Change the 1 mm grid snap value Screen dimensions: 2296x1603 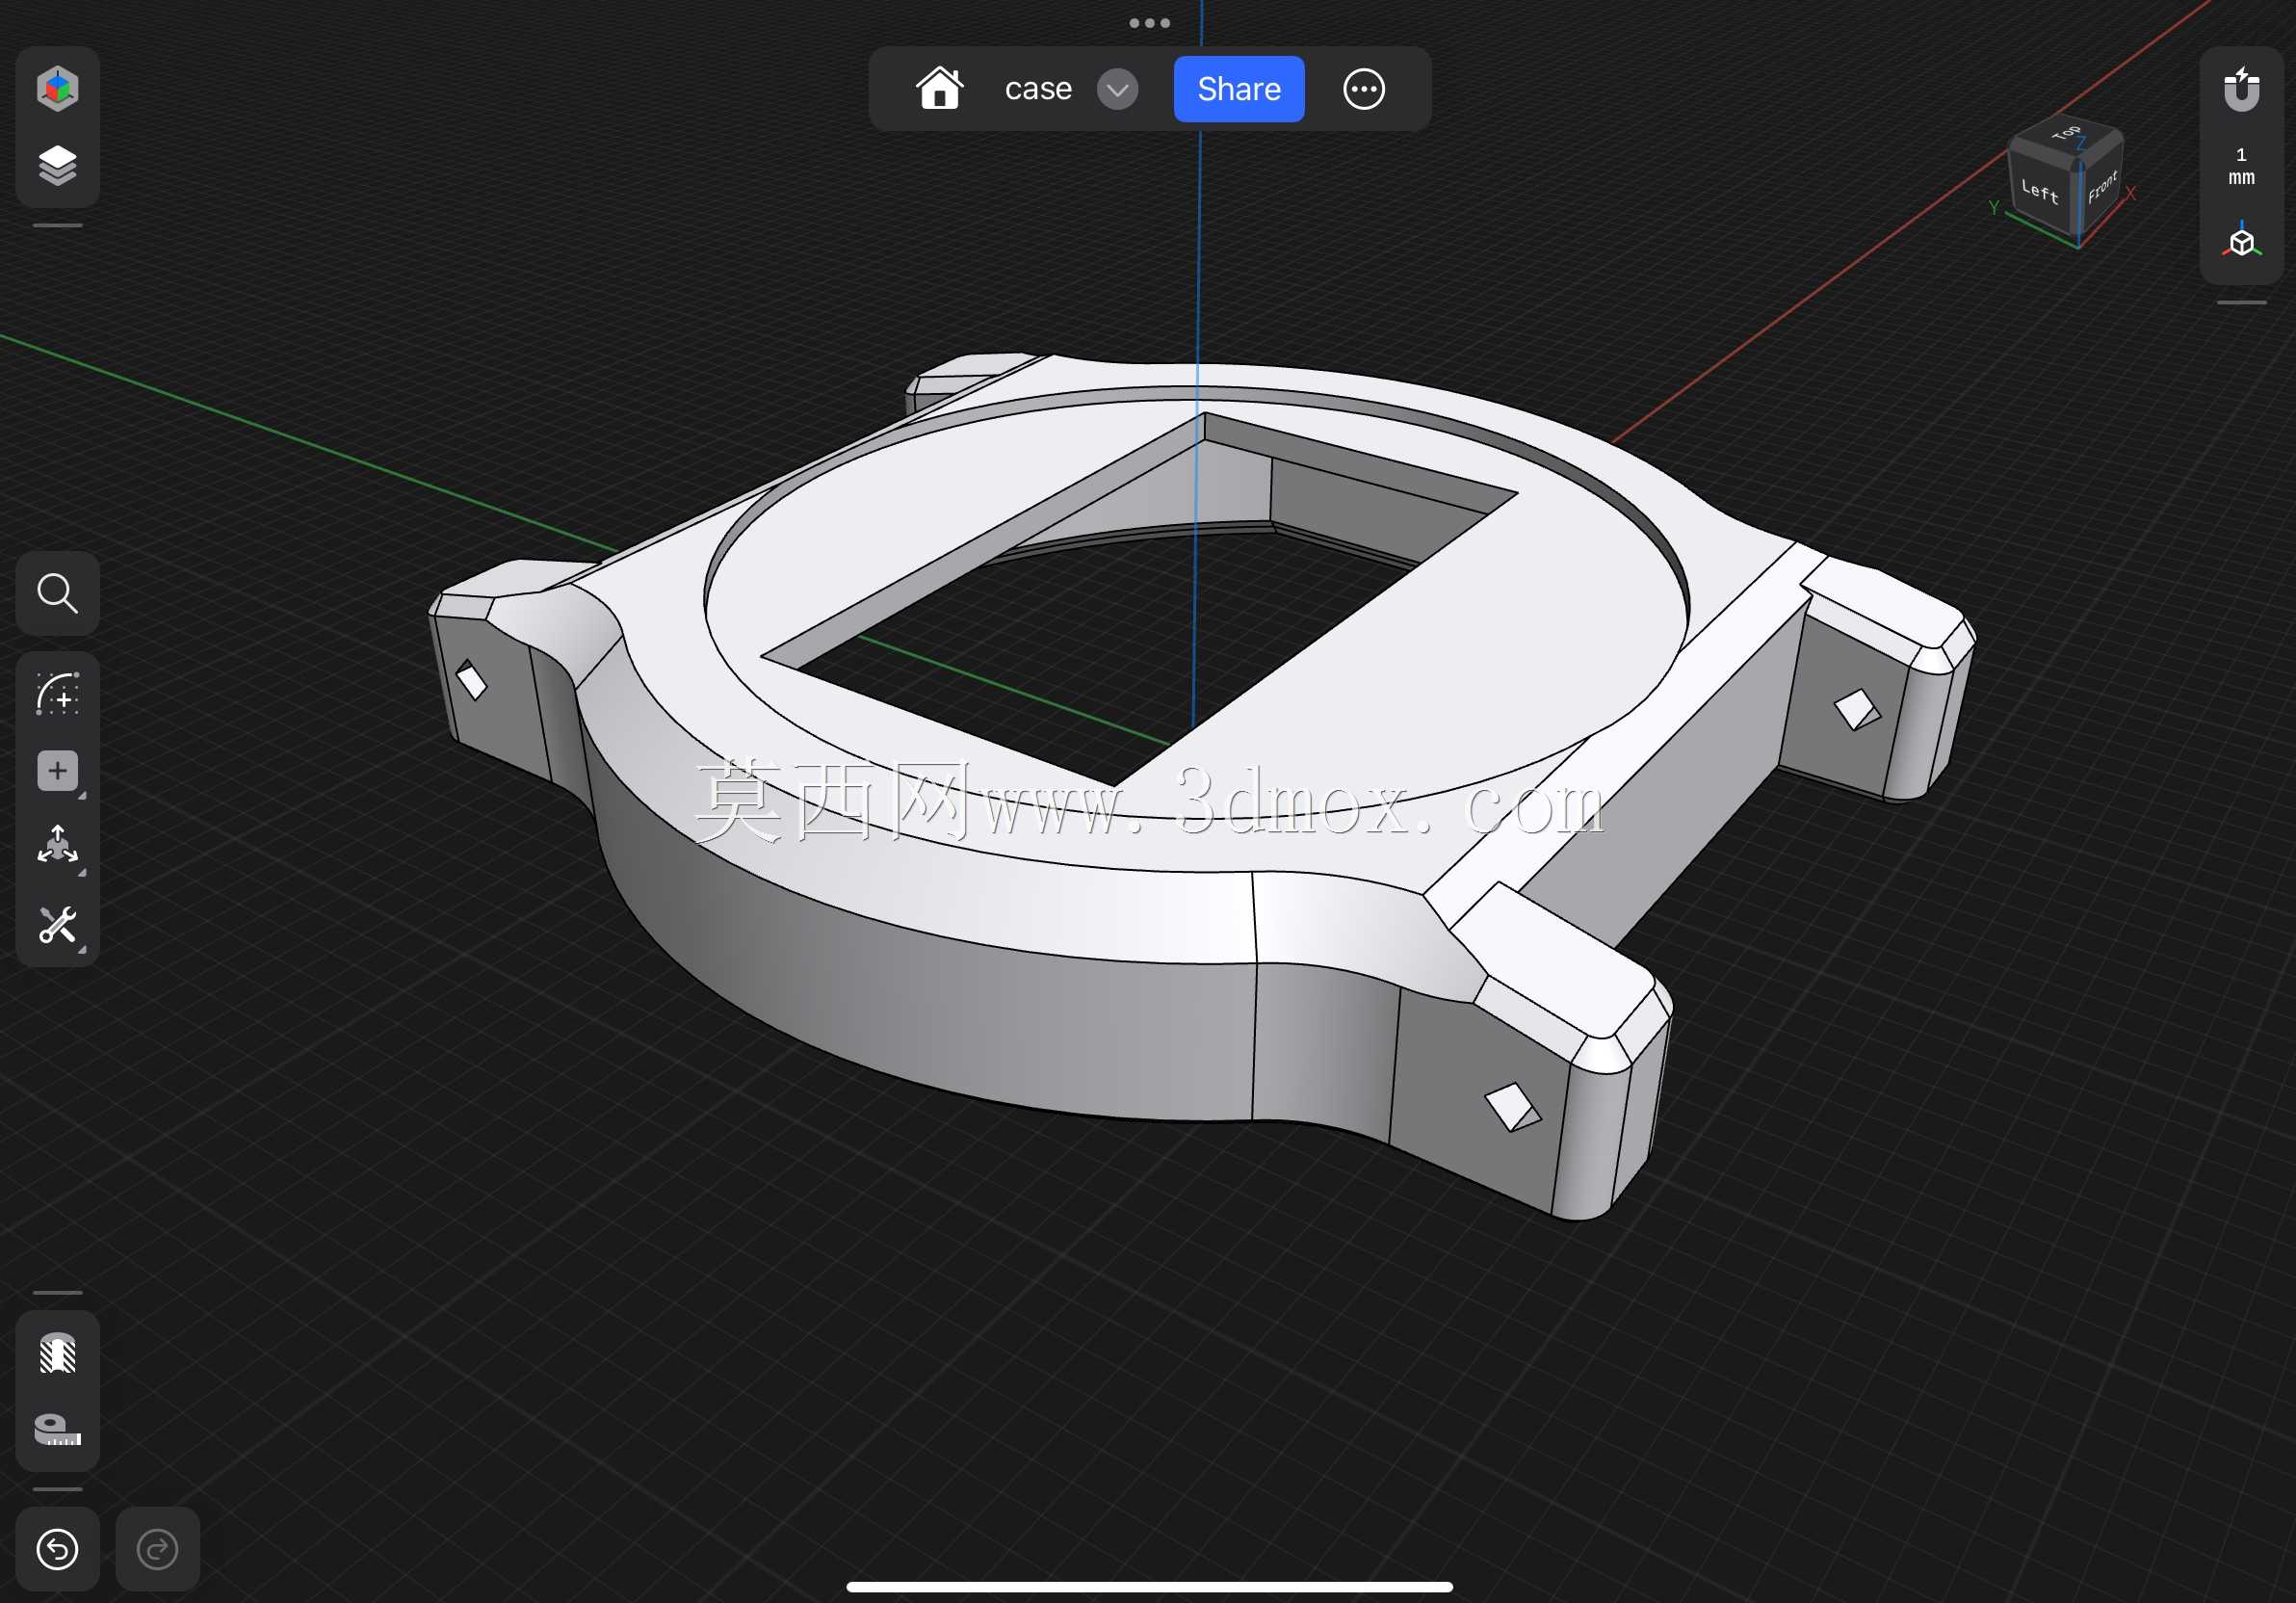pyautogui.click(x=2241, y=166)
